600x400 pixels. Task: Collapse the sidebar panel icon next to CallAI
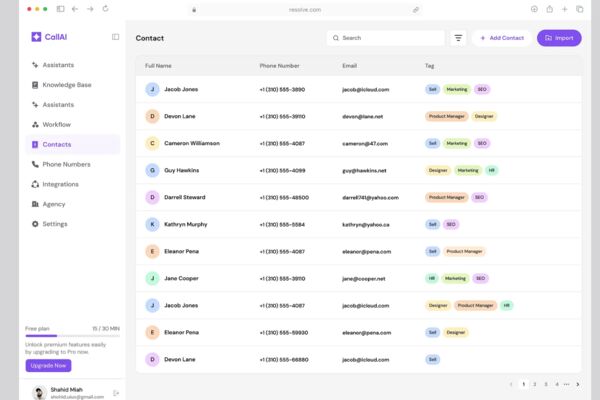point(115,37)
